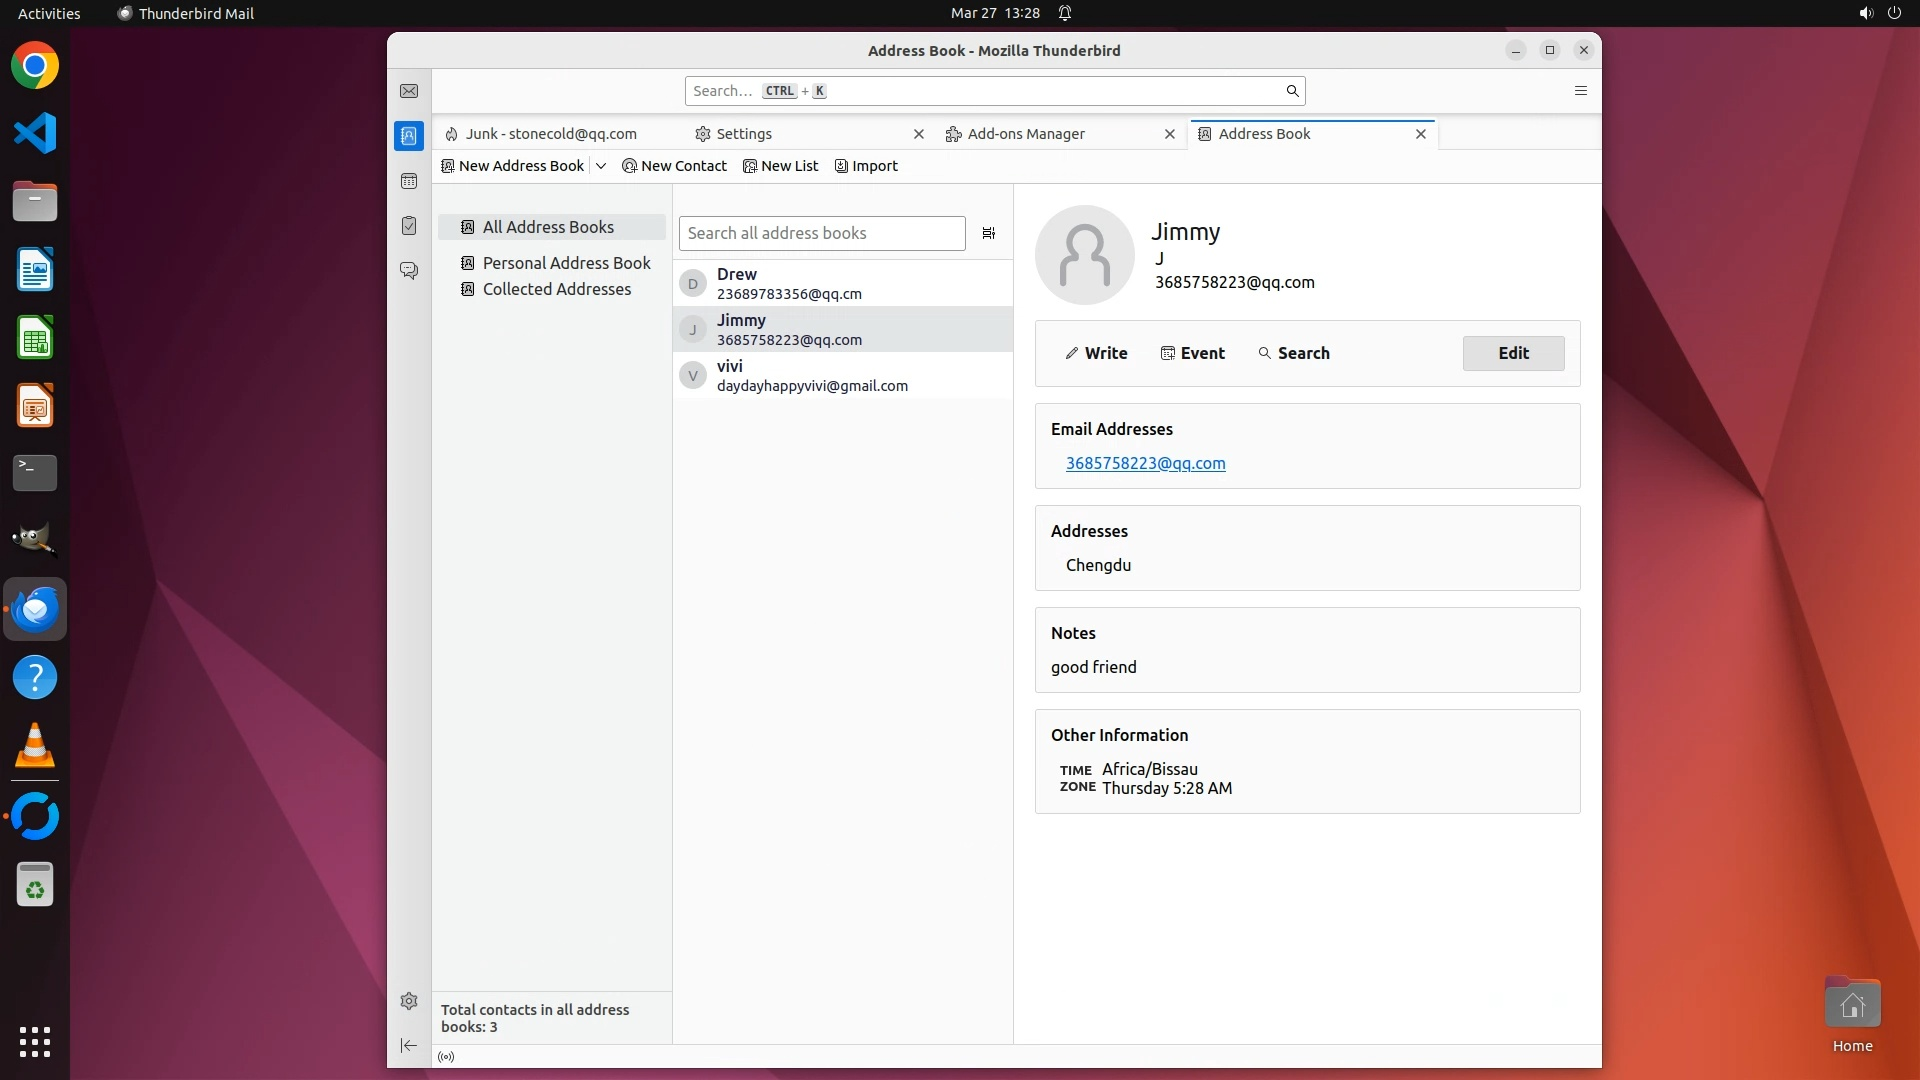Open the Chat space icon
This screenshot has width=1920, height=1080.
409,271
